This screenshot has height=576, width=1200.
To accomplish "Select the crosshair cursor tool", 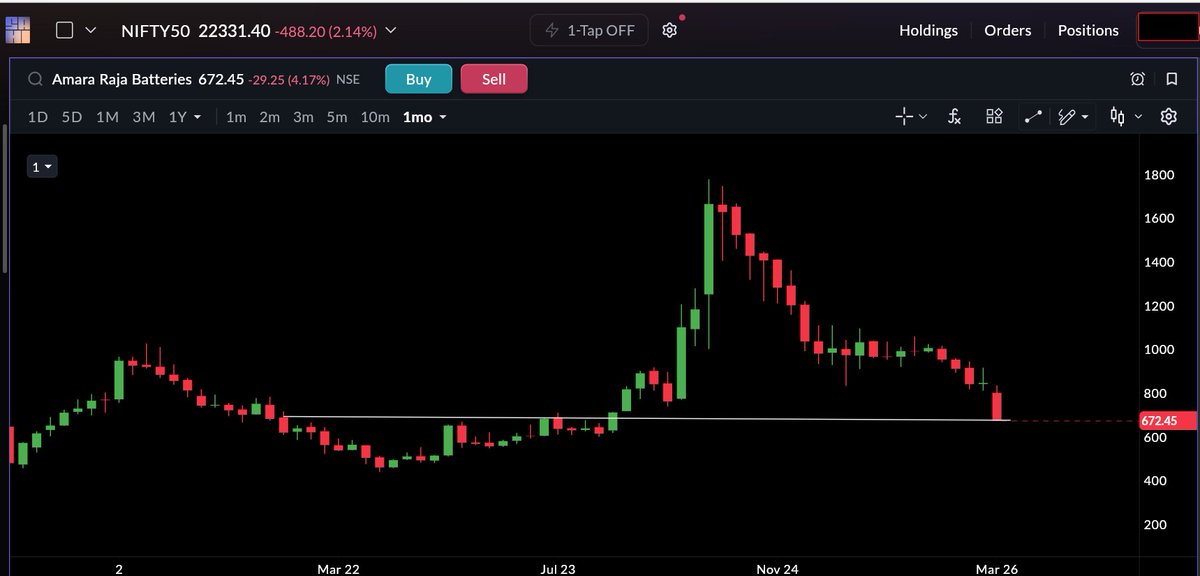I will [904, 117].
